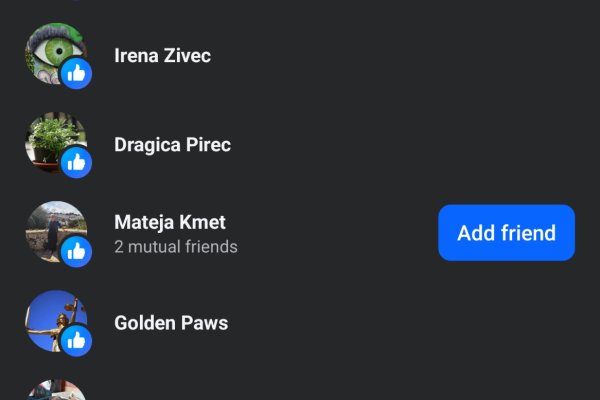Image resolution: width=600 pixels, height=400 pixels.
Task: Click empty row space right of Golden Paws
Action: (400, 322)
